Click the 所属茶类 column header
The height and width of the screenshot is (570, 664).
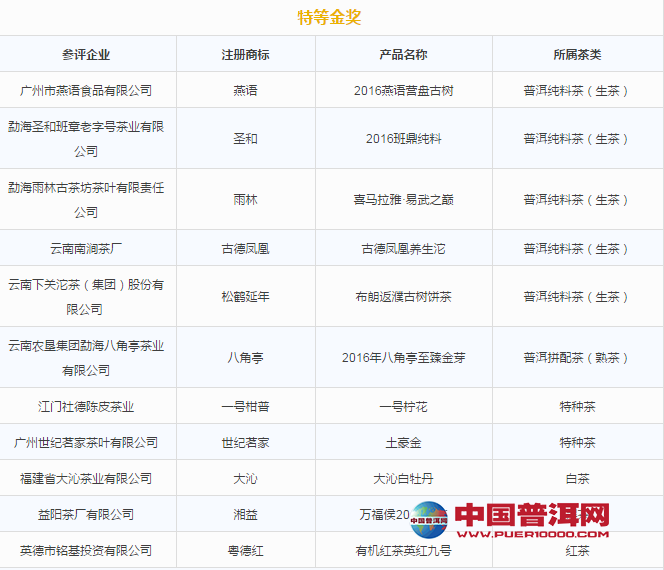[577, 54]
